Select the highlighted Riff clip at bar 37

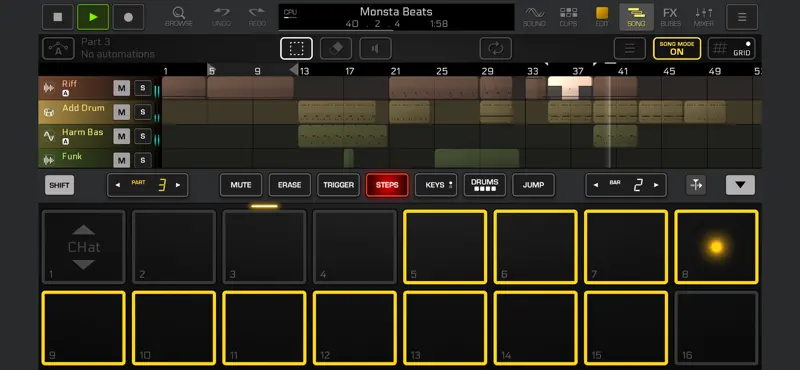coord(570,87)
